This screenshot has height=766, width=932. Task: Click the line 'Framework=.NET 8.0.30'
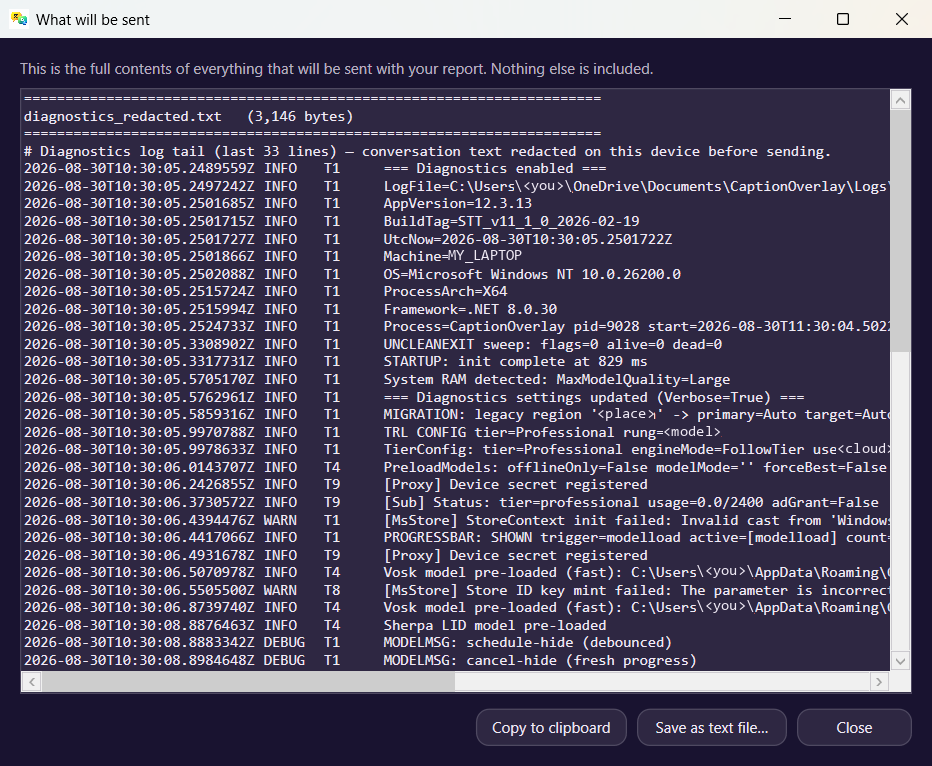click(x=291, y=310)
